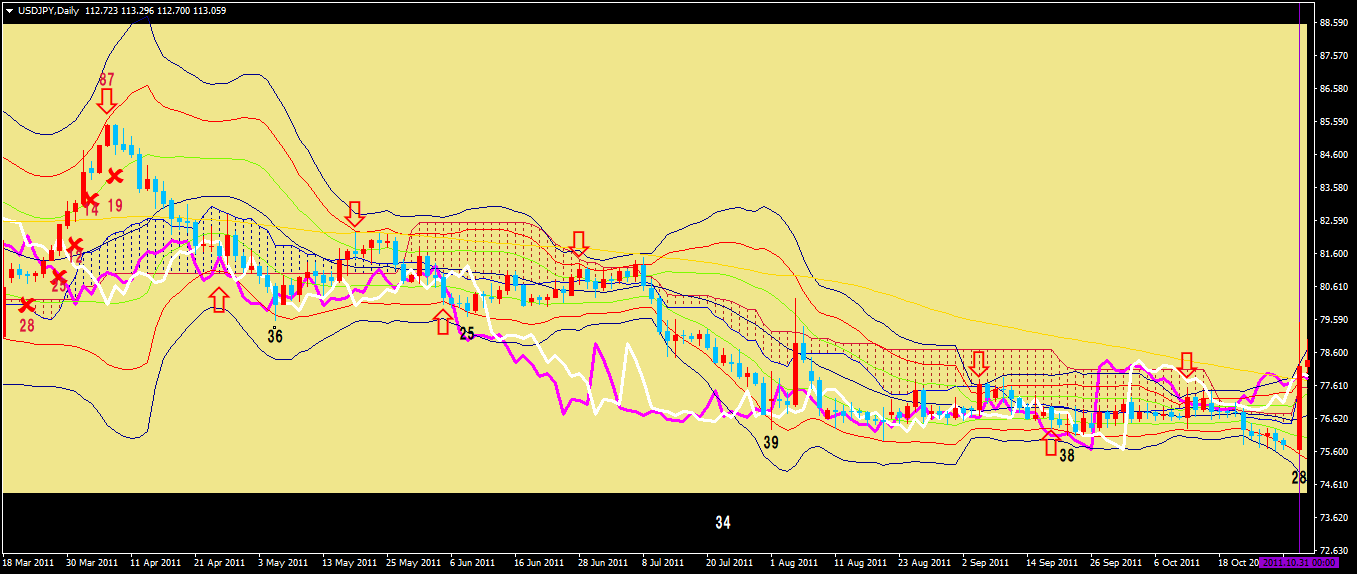Click the black 38 text label
Screen dimensions: 1357x574
click(x=1067, y=455)
